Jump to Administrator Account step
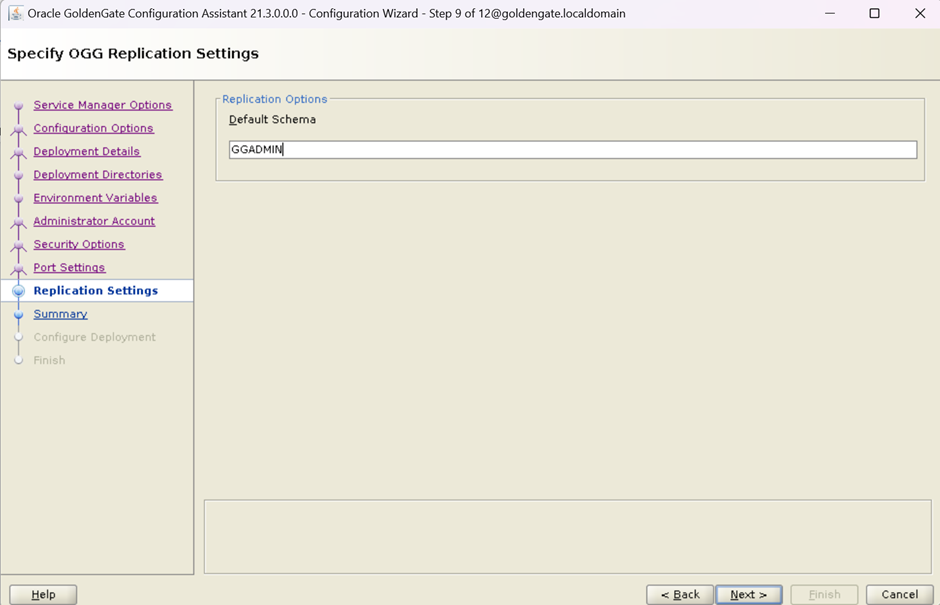Viewport: 940px width, 605px height. 94,221
